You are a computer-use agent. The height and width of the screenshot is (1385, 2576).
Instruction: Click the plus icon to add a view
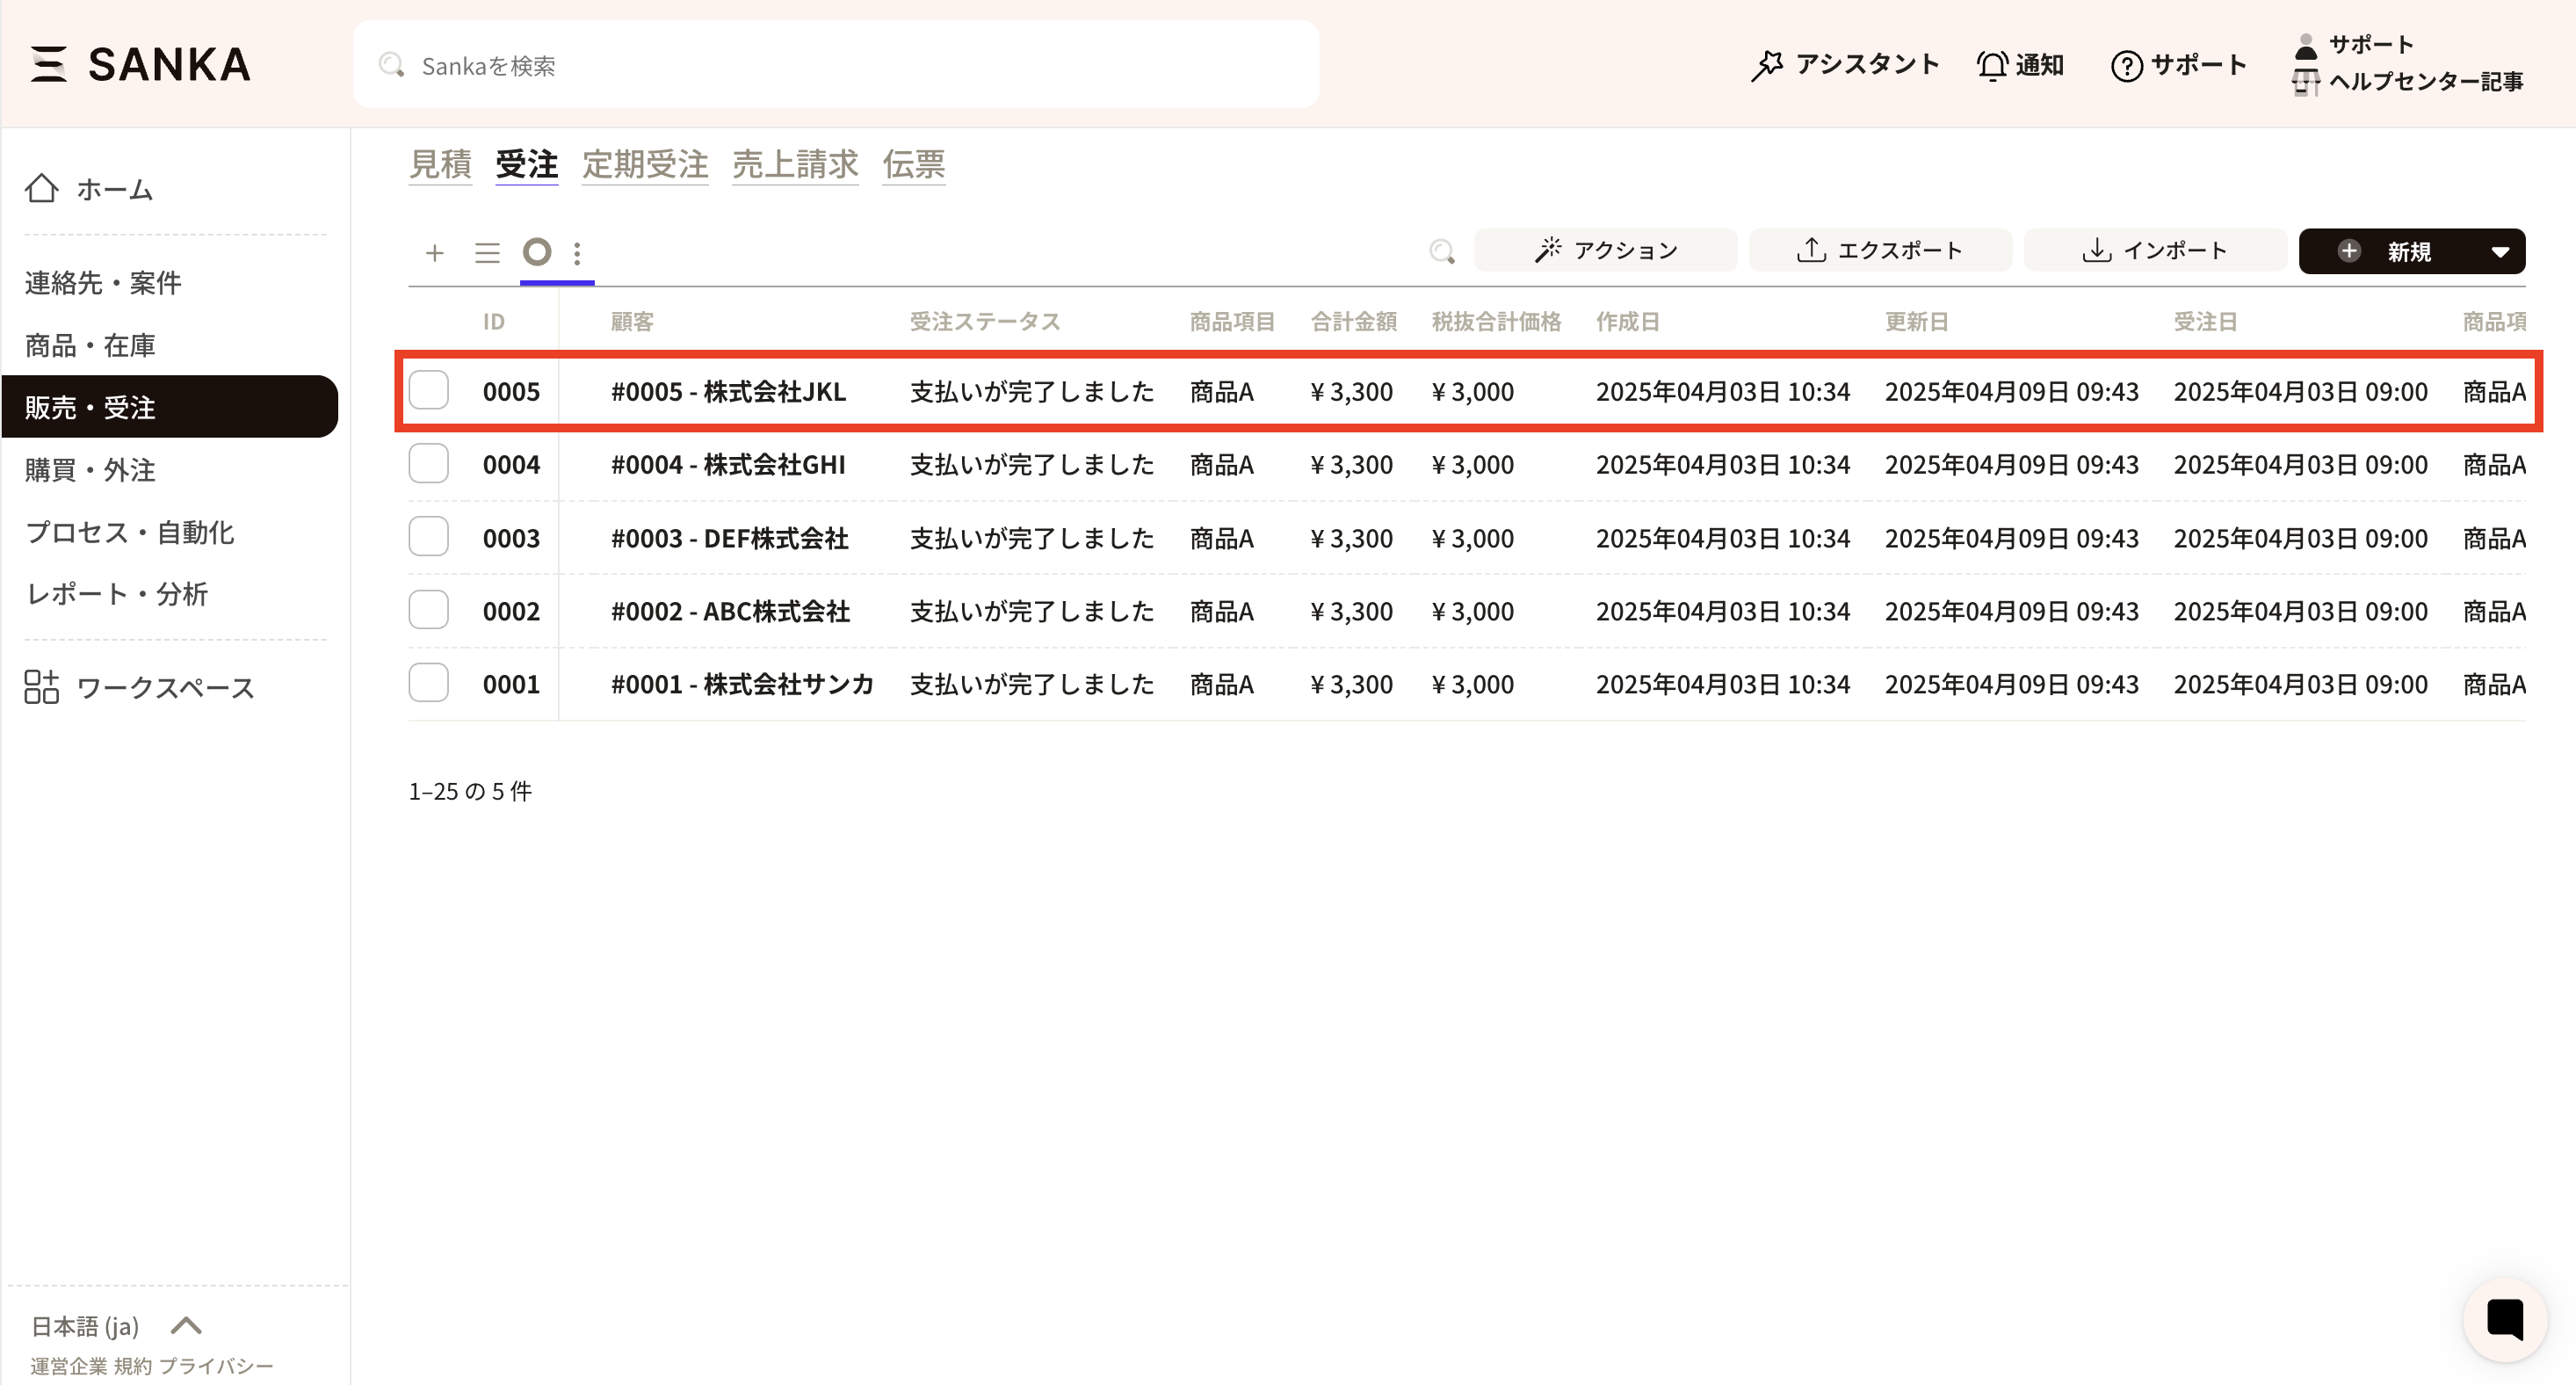pyautogui.click(x=434, y=252)
